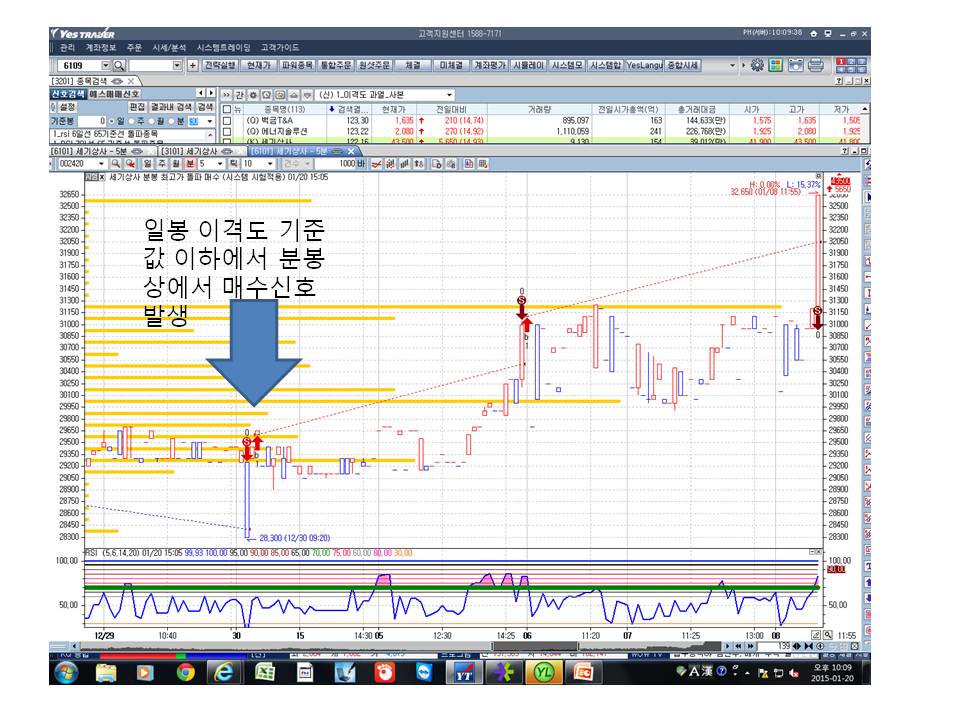Click the printer icon in top toolbar
This screenshot has width=960, height=720.
pos(816,65)
